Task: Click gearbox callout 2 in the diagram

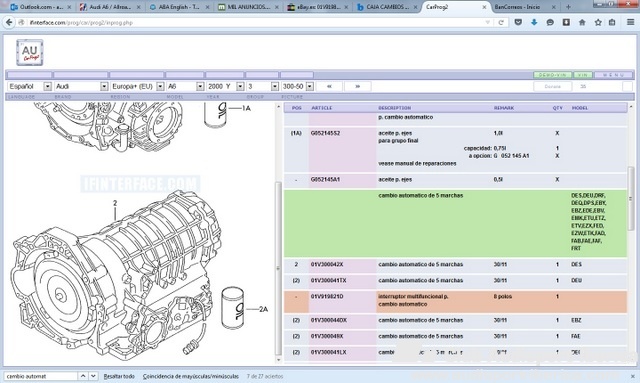Action: 115,203
